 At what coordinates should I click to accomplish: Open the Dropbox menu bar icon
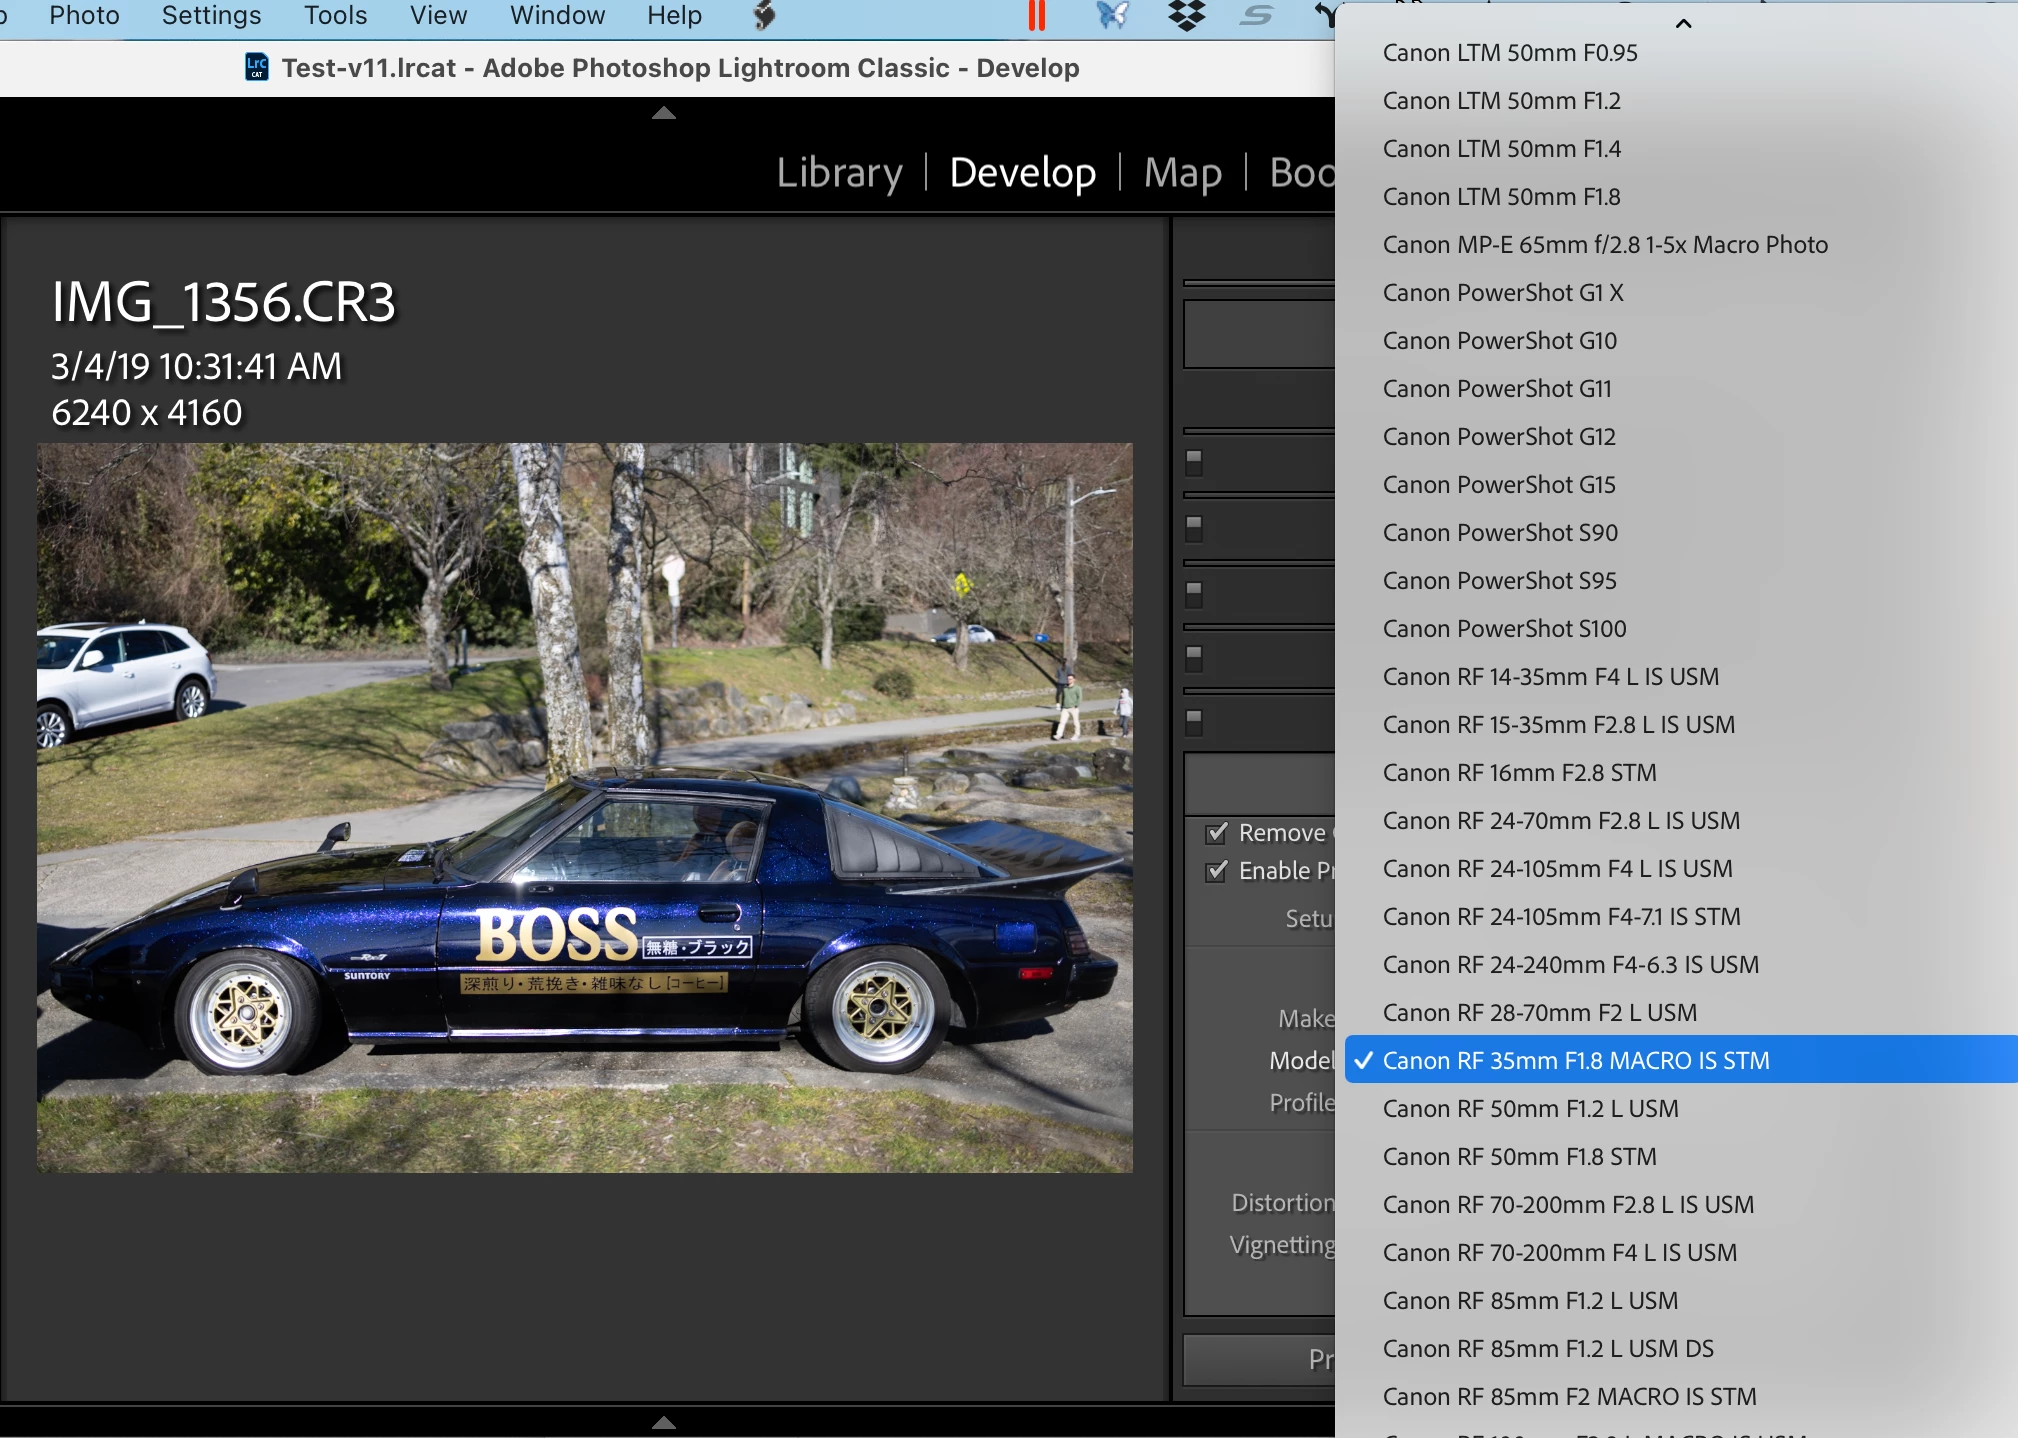(1186, 15)
